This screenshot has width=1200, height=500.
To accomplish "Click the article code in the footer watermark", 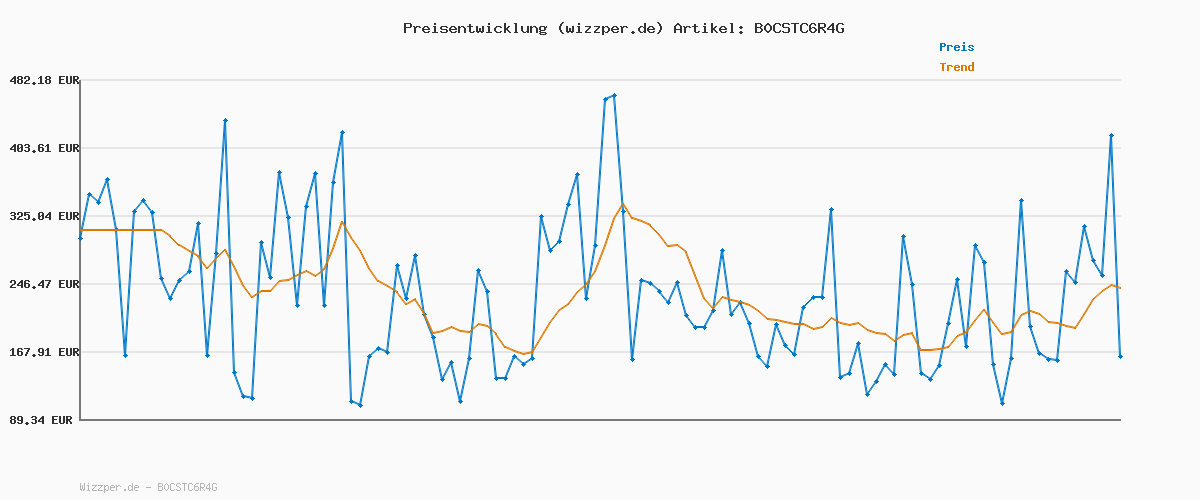I will tap(187, 487).
